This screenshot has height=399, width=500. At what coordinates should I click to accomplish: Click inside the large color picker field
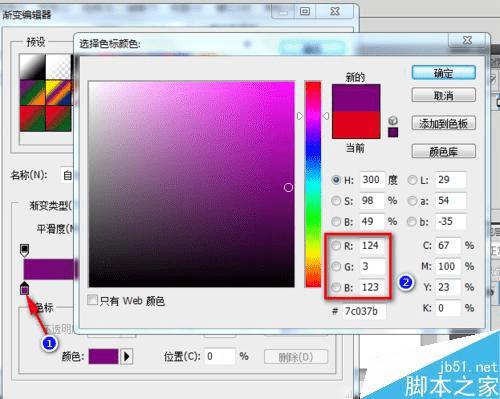click(192, 184)
